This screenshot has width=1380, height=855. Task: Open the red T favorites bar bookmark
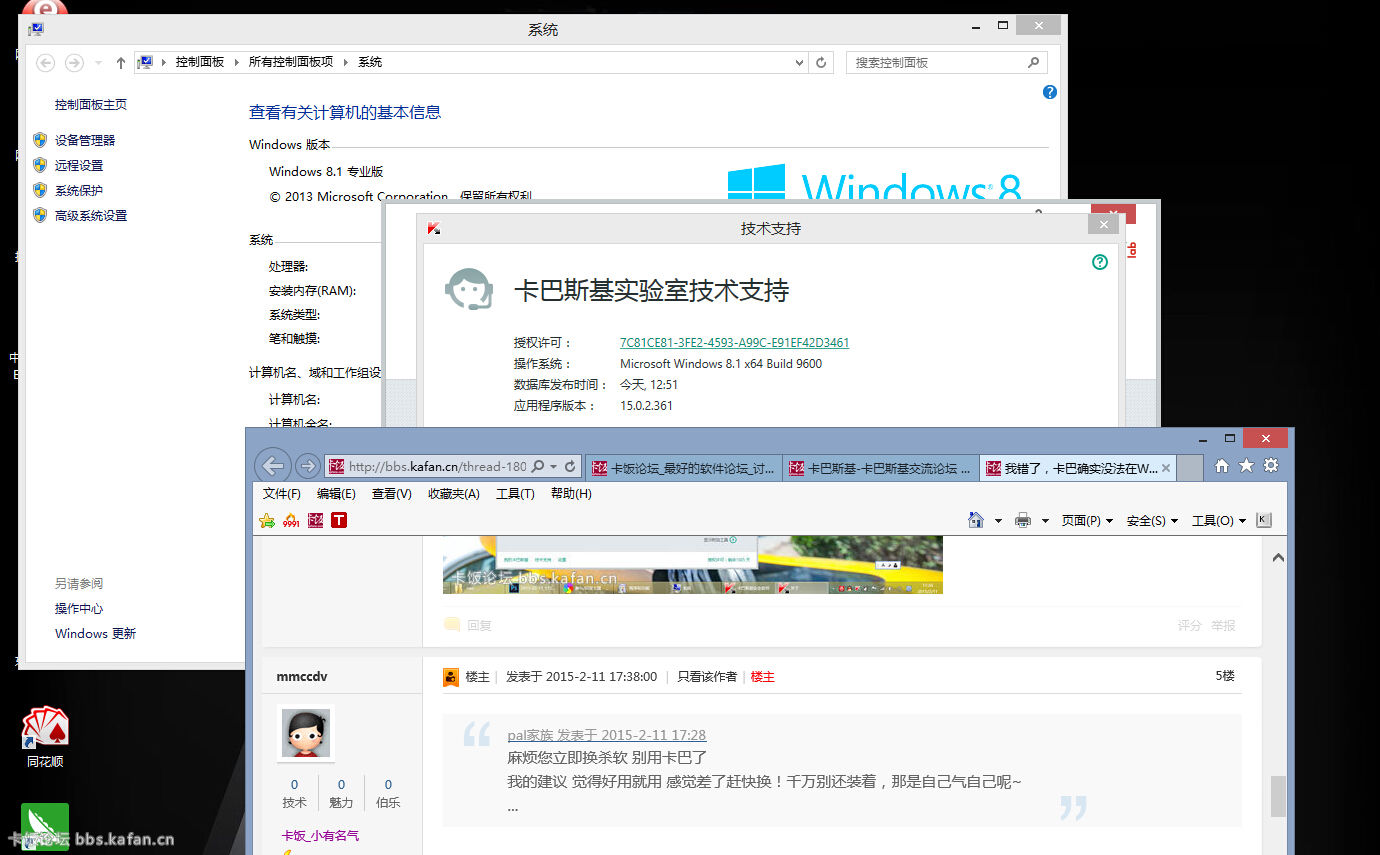point(339,520)
